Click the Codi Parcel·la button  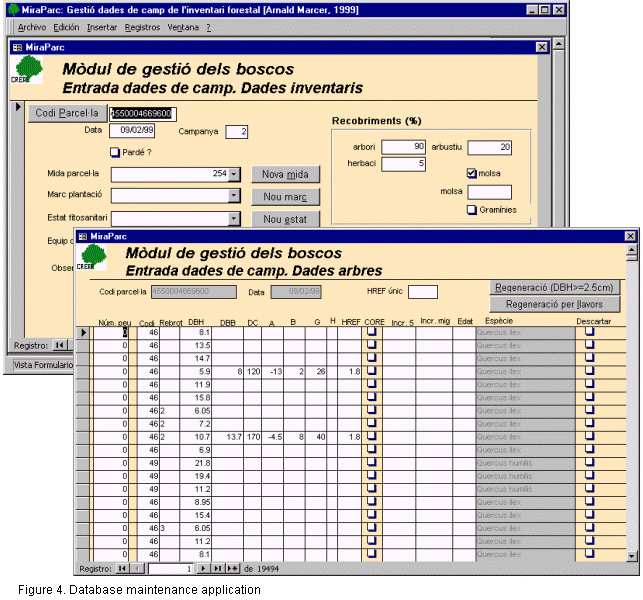[x=67, y=113]
